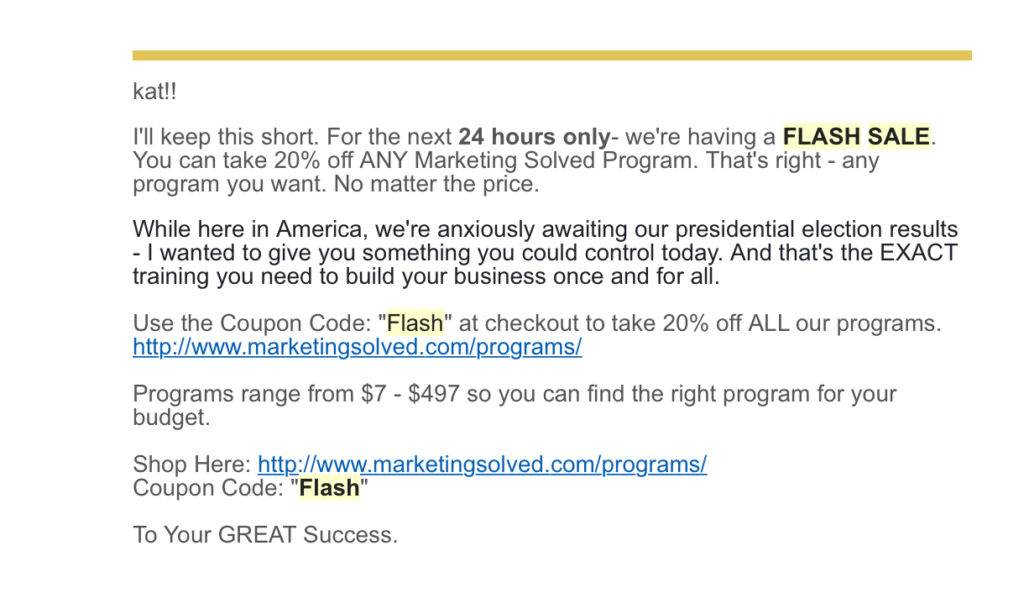Open the programs link below the coupon sentence

pos(357,347)
